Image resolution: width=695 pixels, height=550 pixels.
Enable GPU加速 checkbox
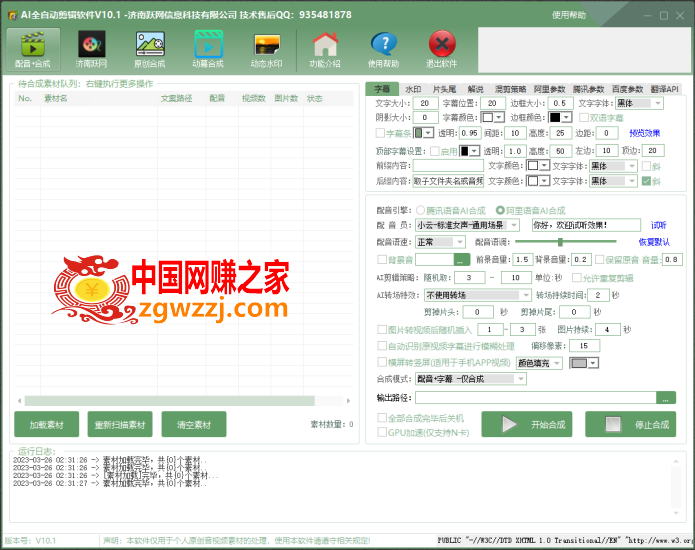(x=382, y=432)
